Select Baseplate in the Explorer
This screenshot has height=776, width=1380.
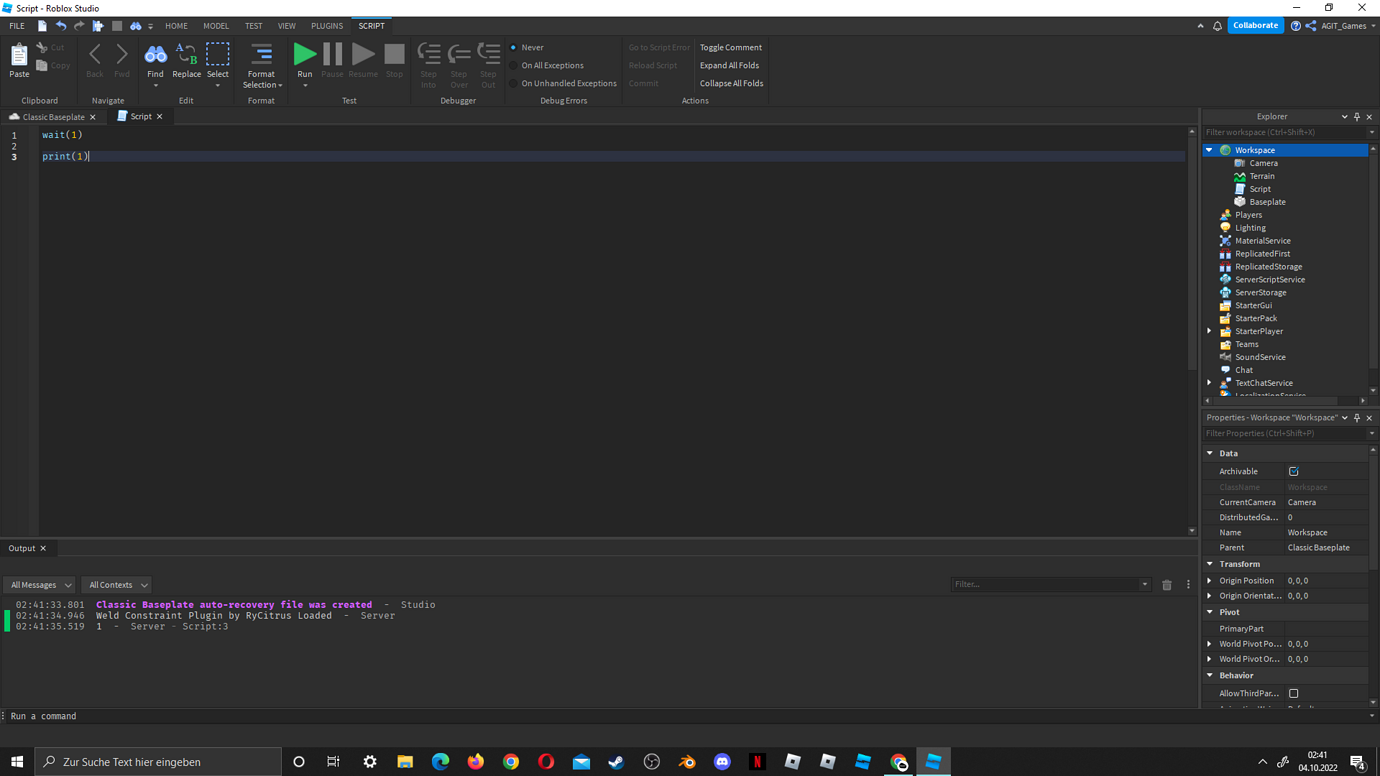point(1267,202)
